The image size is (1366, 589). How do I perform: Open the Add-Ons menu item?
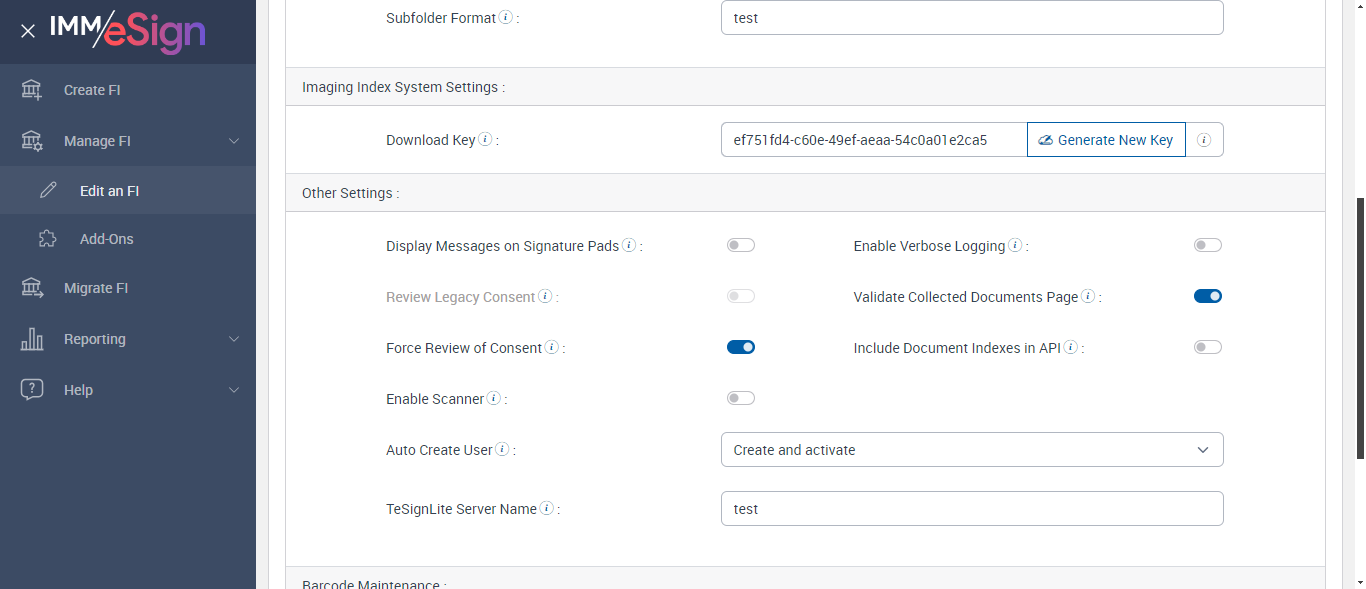coord(106,239)
